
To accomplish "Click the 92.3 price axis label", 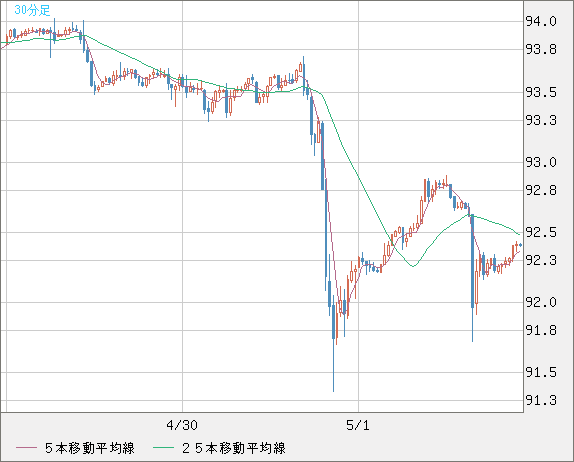I will point(541,260).
